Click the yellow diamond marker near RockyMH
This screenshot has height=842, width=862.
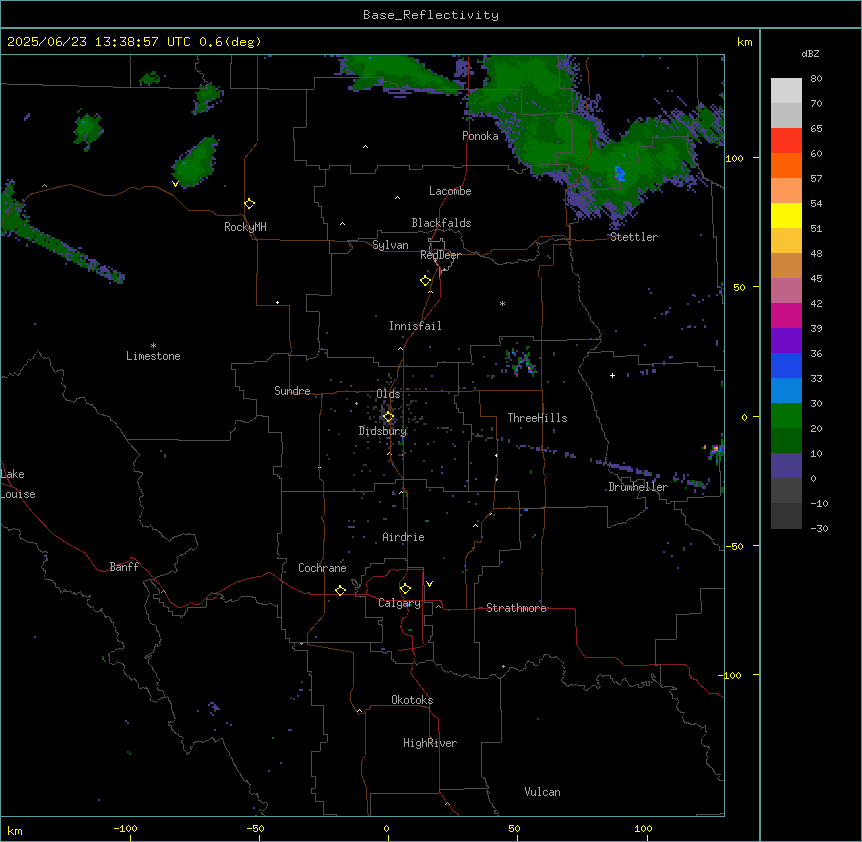coord(249,204)
